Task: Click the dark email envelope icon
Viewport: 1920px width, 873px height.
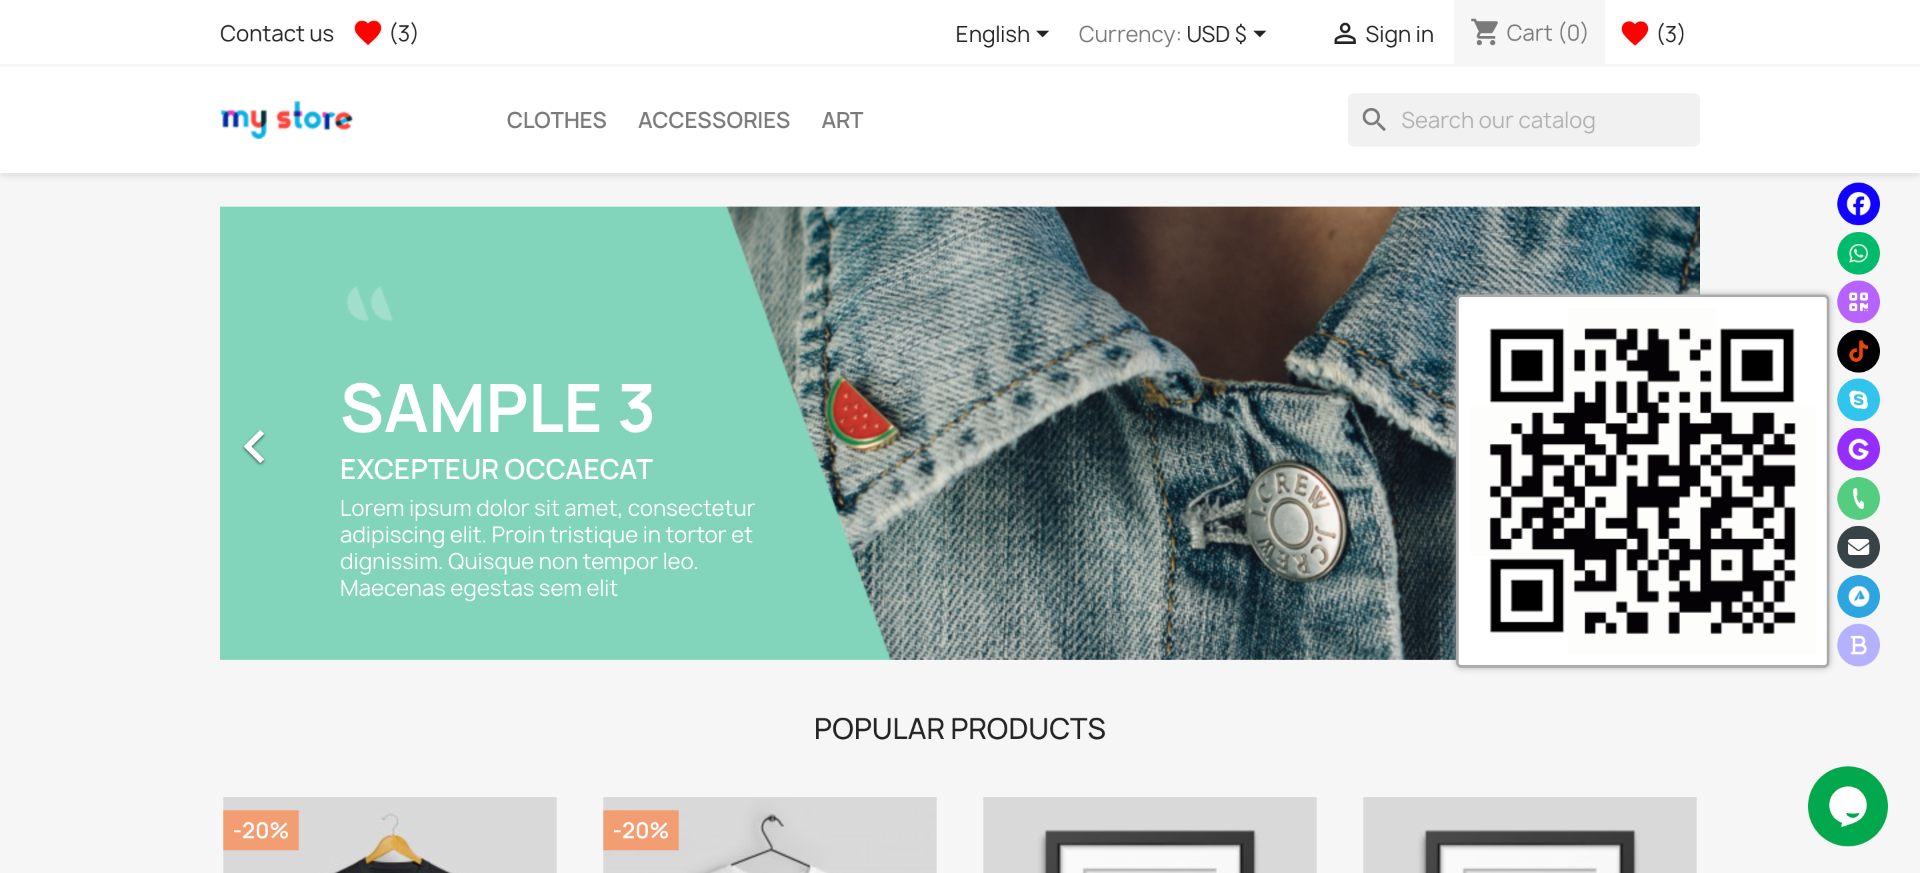Action: [1858, 547]
